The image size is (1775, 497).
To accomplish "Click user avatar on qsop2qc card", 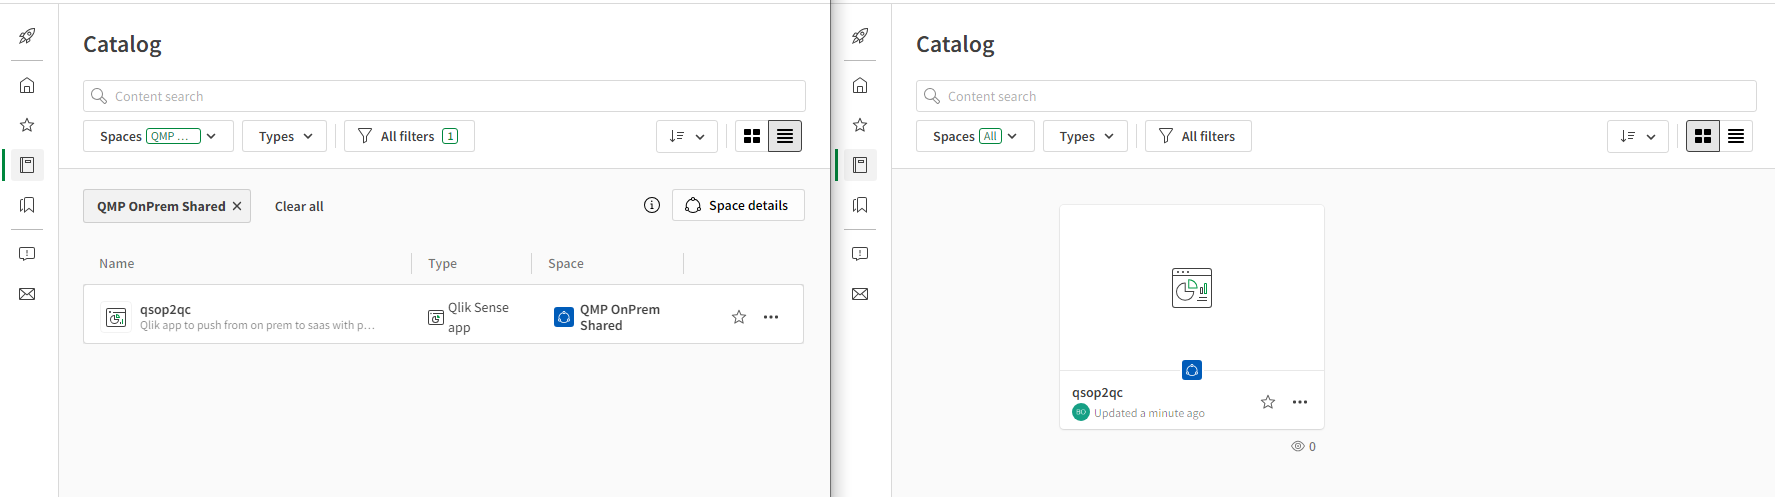I will [1081, 412].
